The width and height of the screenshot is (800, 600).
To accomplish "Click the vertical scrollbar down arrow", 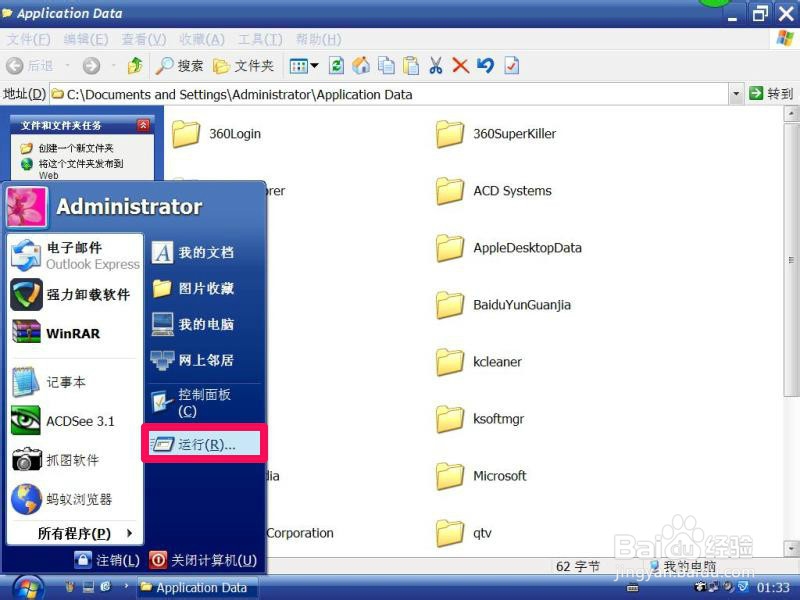I will point(791,549).
